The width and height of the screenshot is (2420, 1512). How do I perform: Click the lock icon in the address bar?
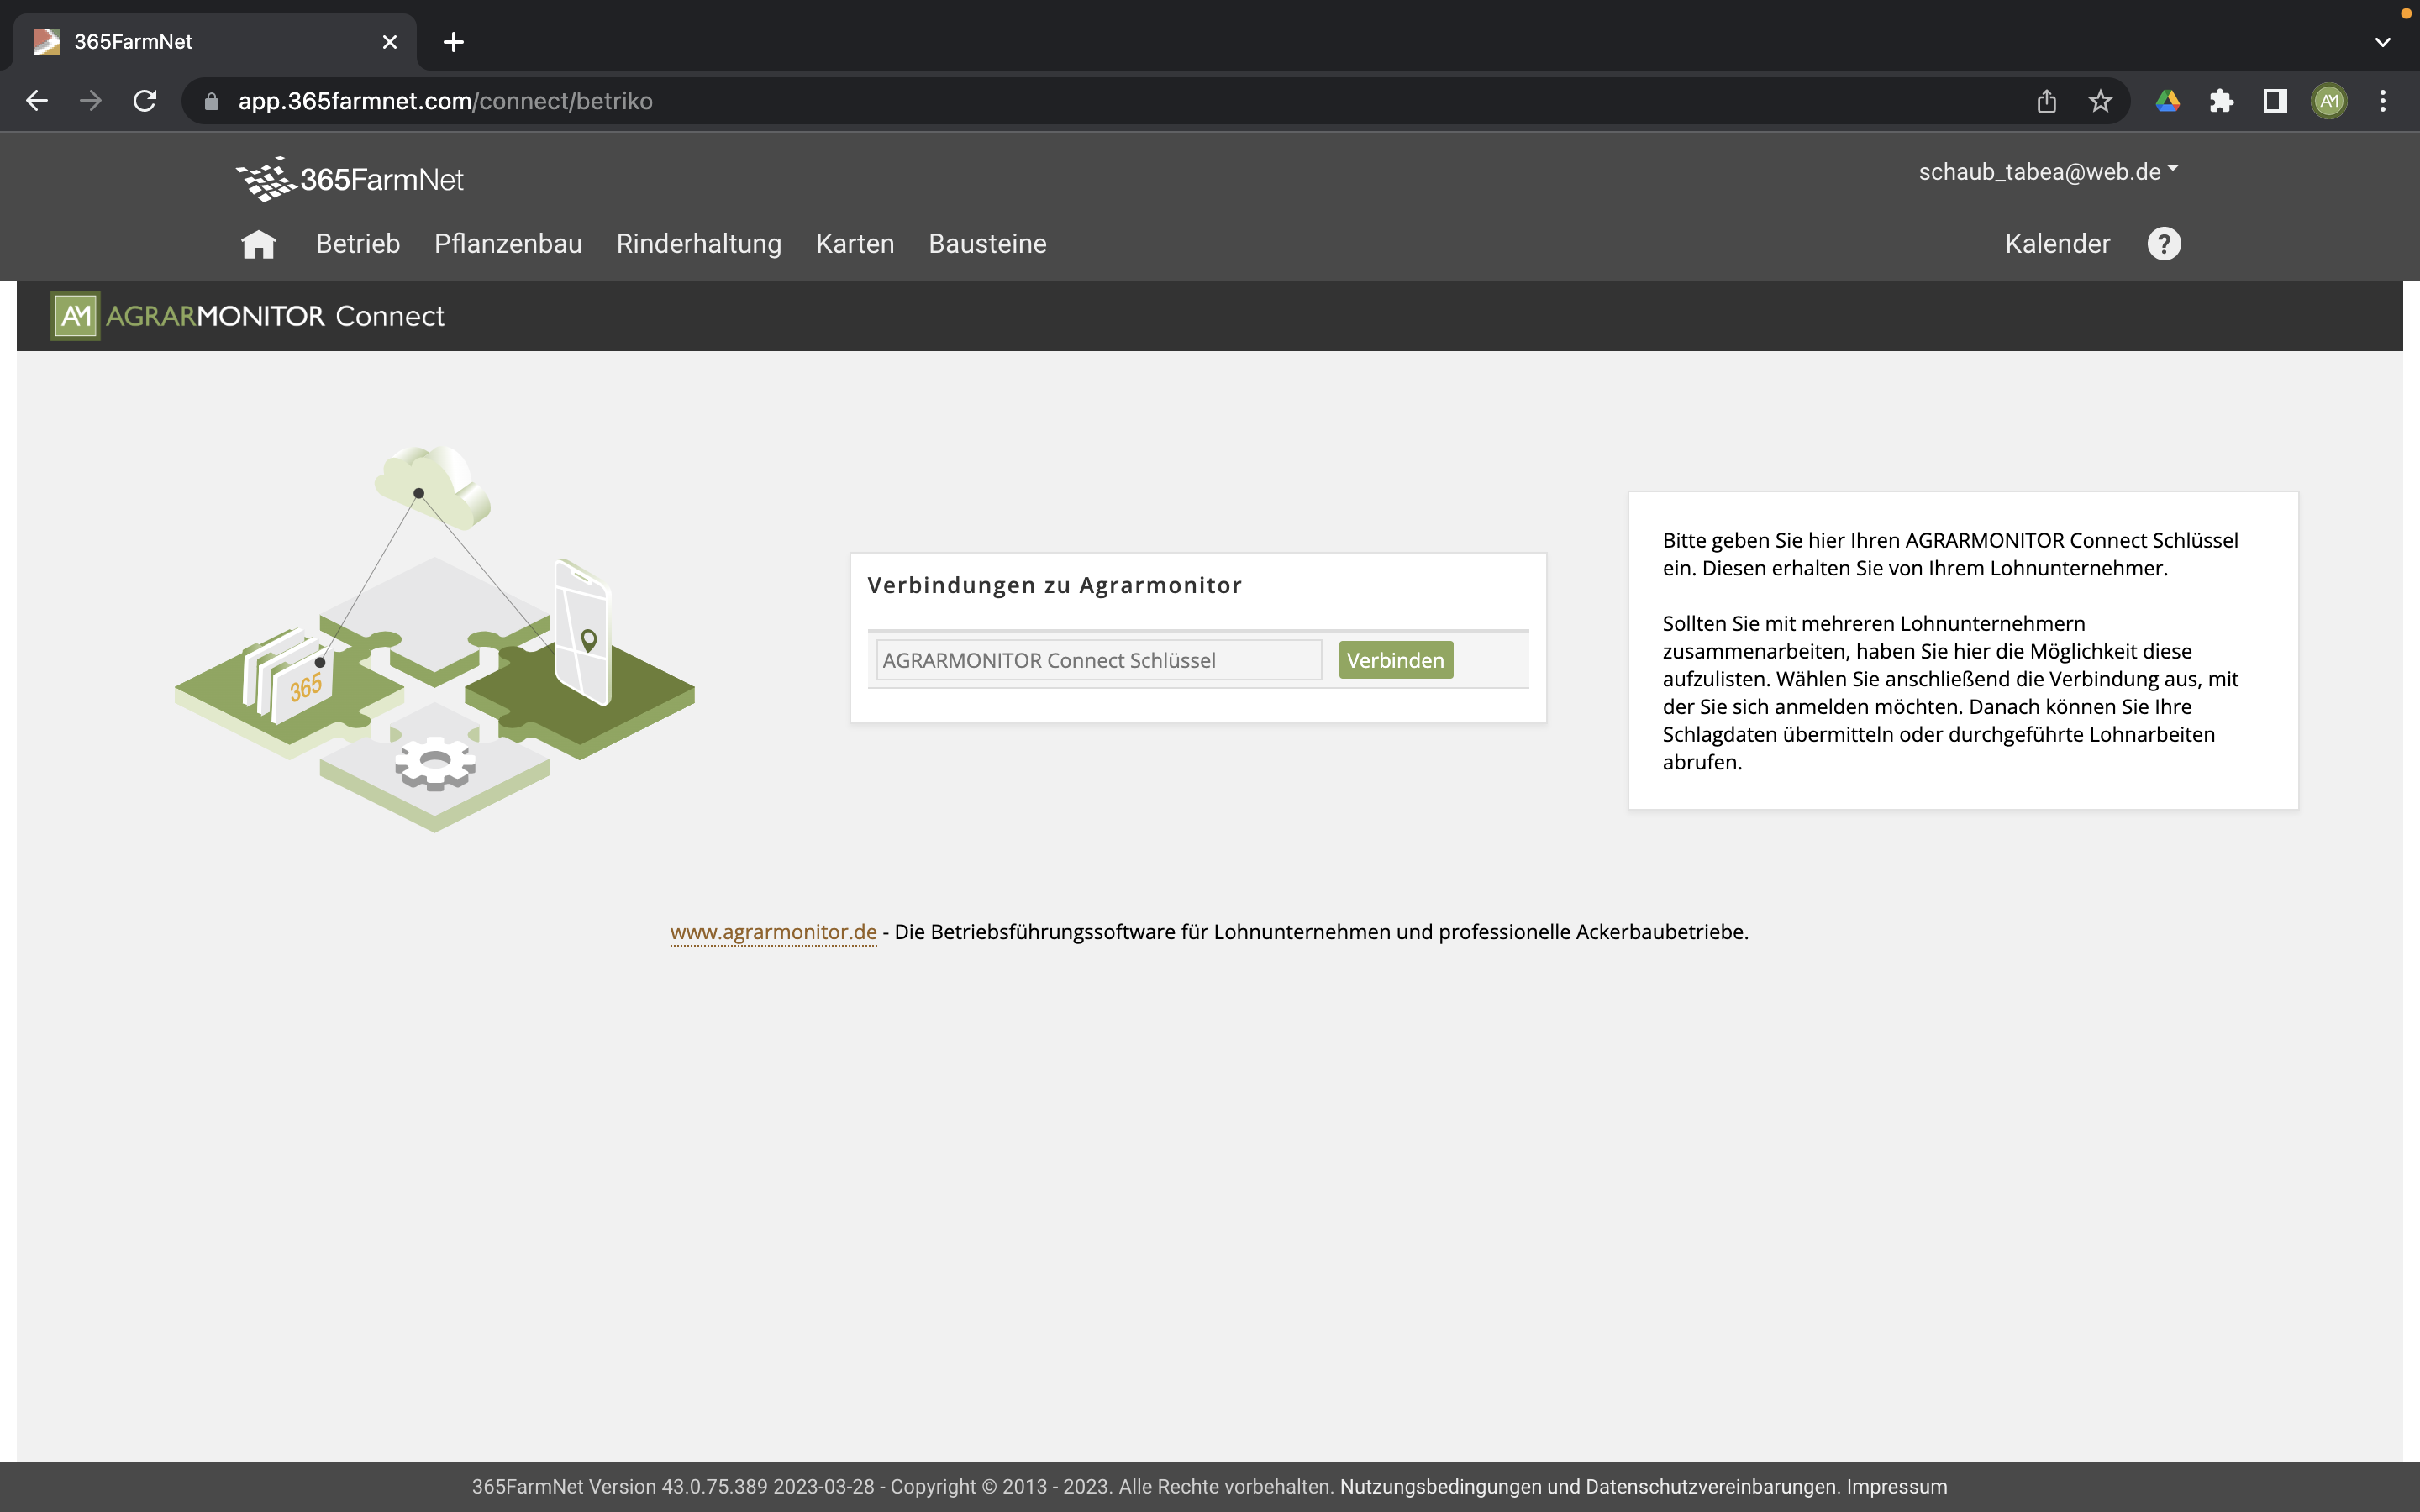click(211, 101)
